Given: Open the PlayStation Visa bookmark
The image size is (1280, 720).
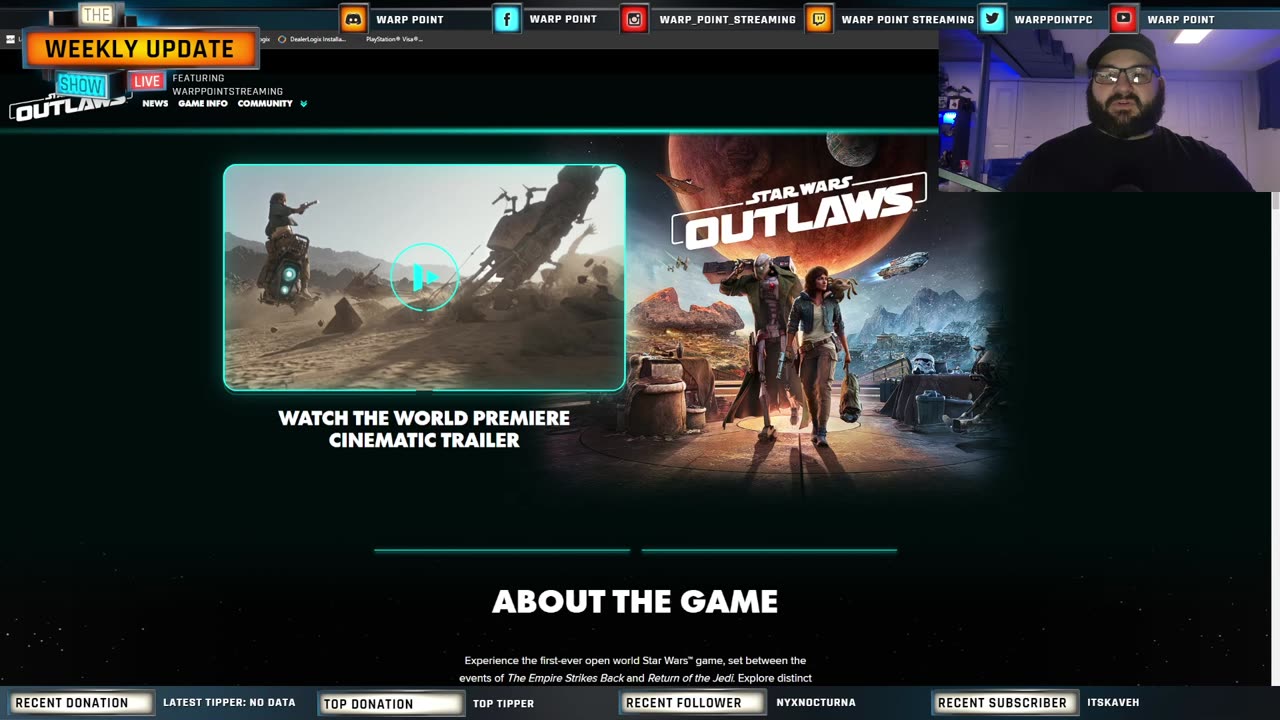Looking at the screenshot, I should (x=394, y=39).
